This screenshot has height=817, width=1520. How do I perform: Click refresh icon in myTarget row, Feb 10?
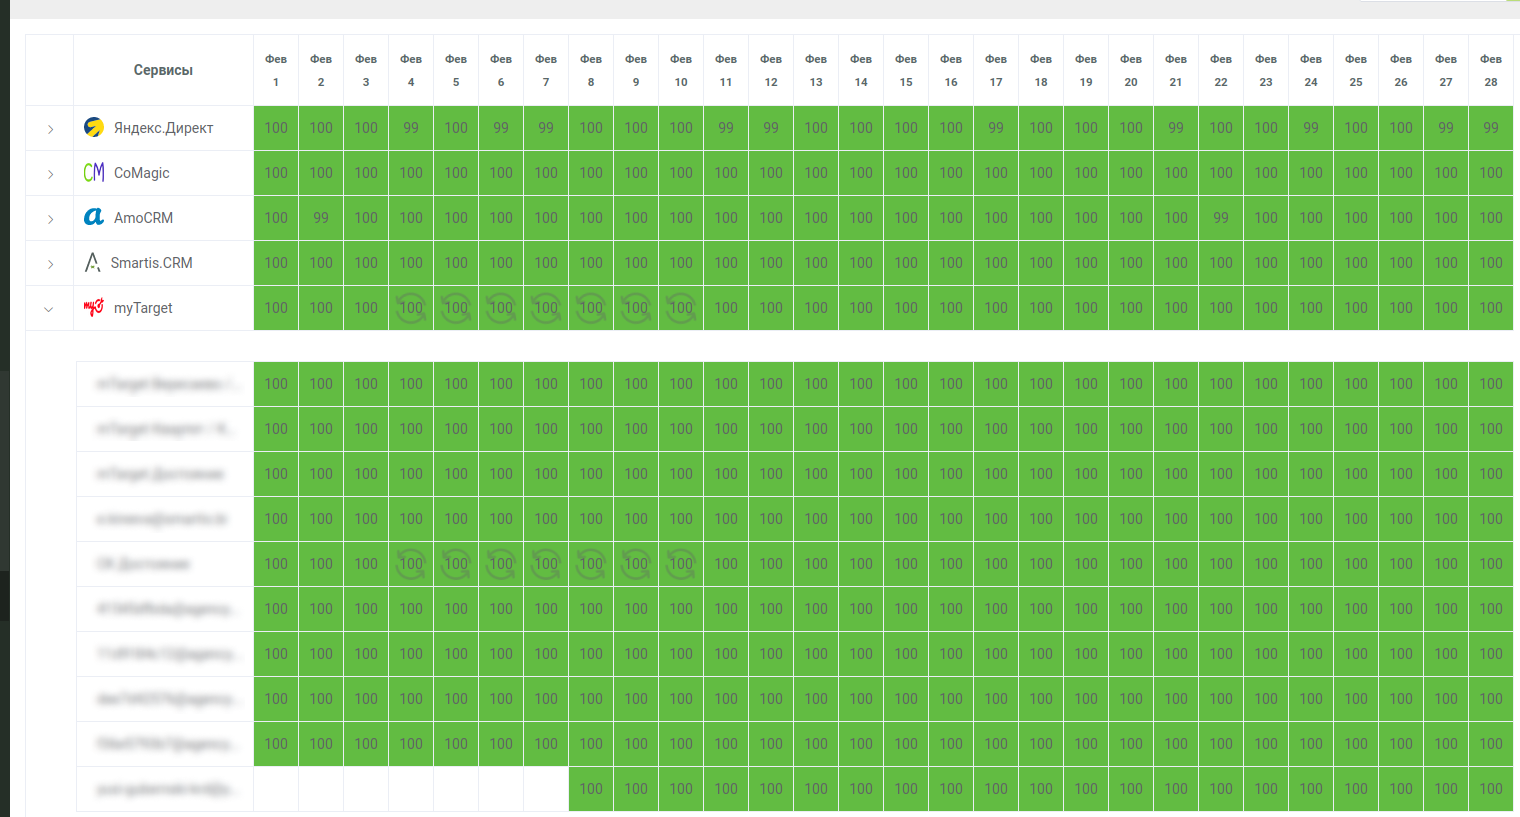[681, 308]
